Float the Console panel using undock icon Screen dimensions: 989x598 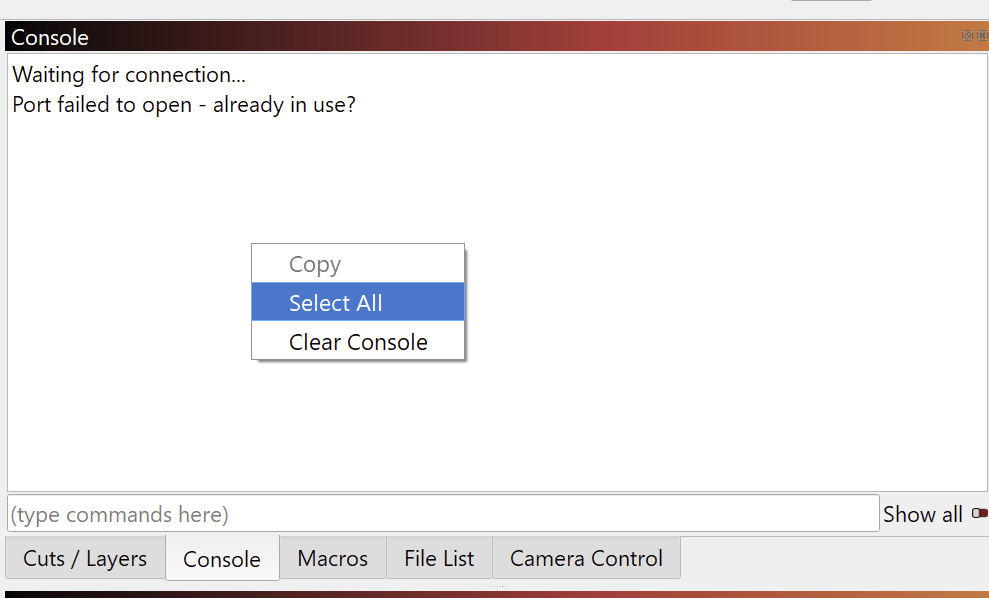[x=967, y=36]
